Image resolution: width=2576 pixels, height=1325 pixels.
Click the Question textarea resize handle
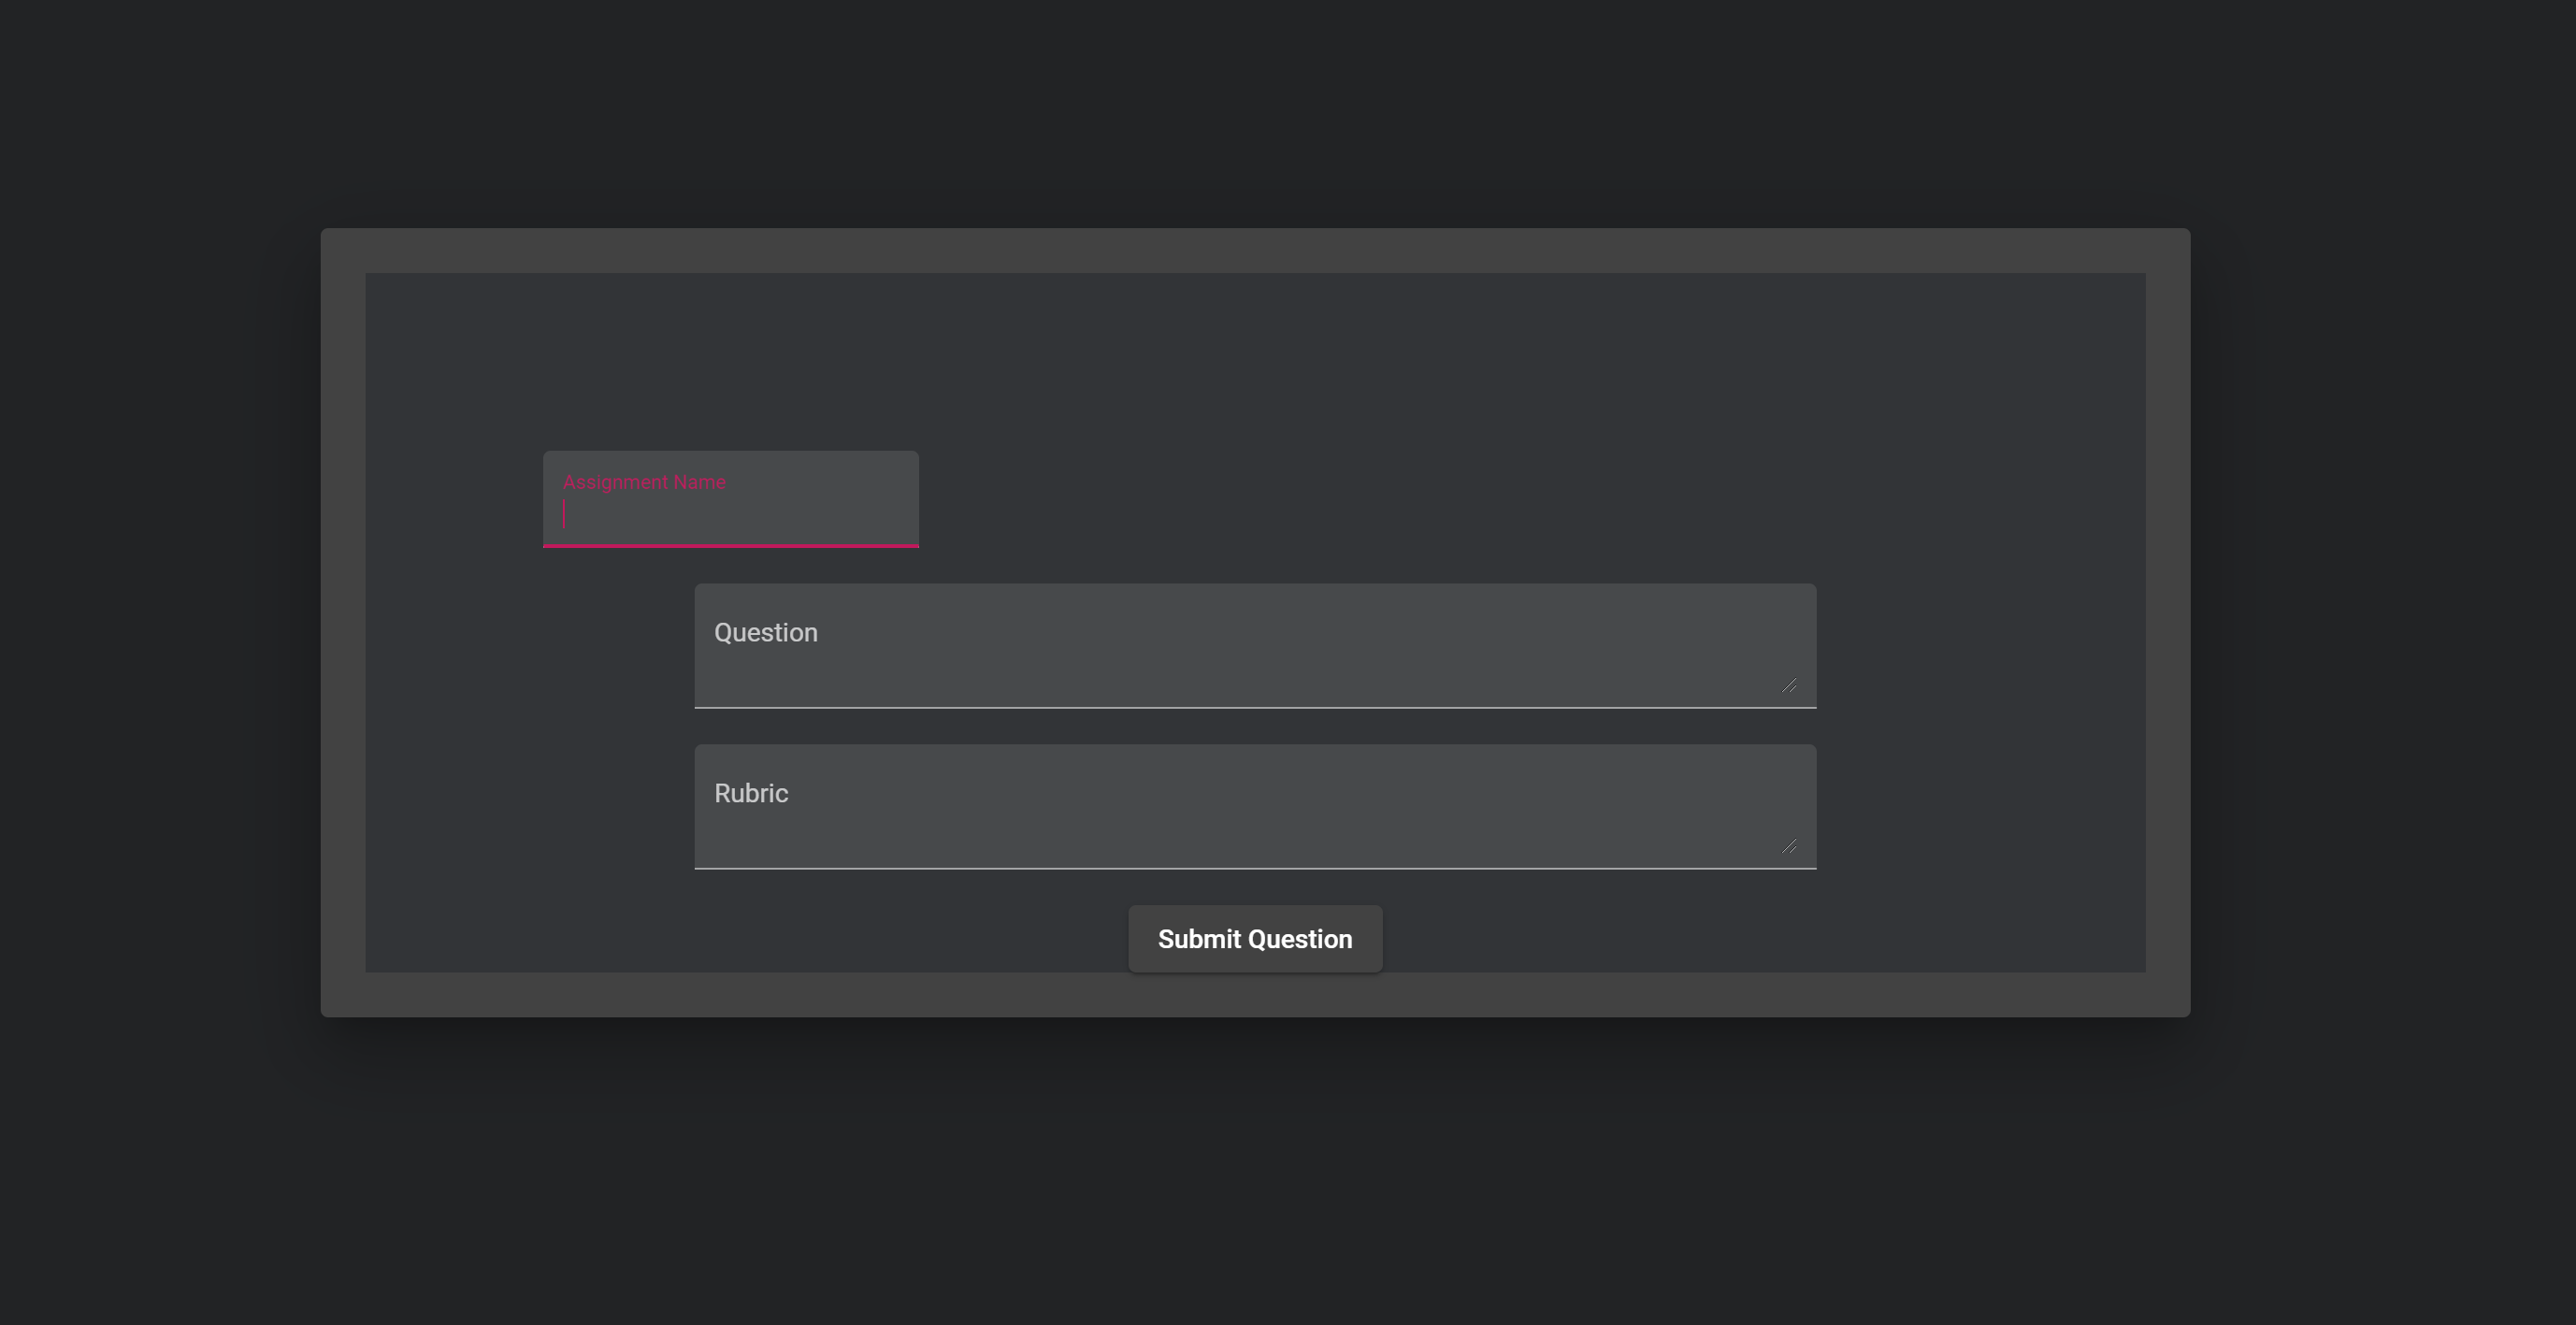point(1789,685)
